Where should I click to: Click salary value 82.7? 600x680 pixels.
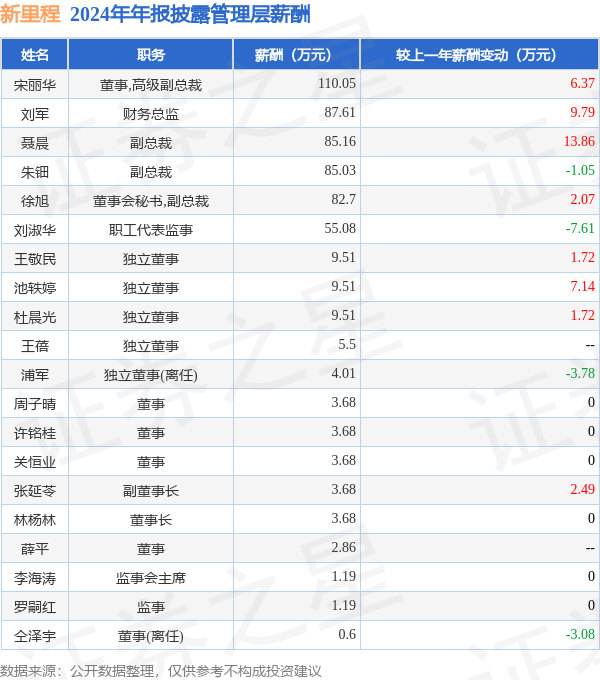(343, 199)
